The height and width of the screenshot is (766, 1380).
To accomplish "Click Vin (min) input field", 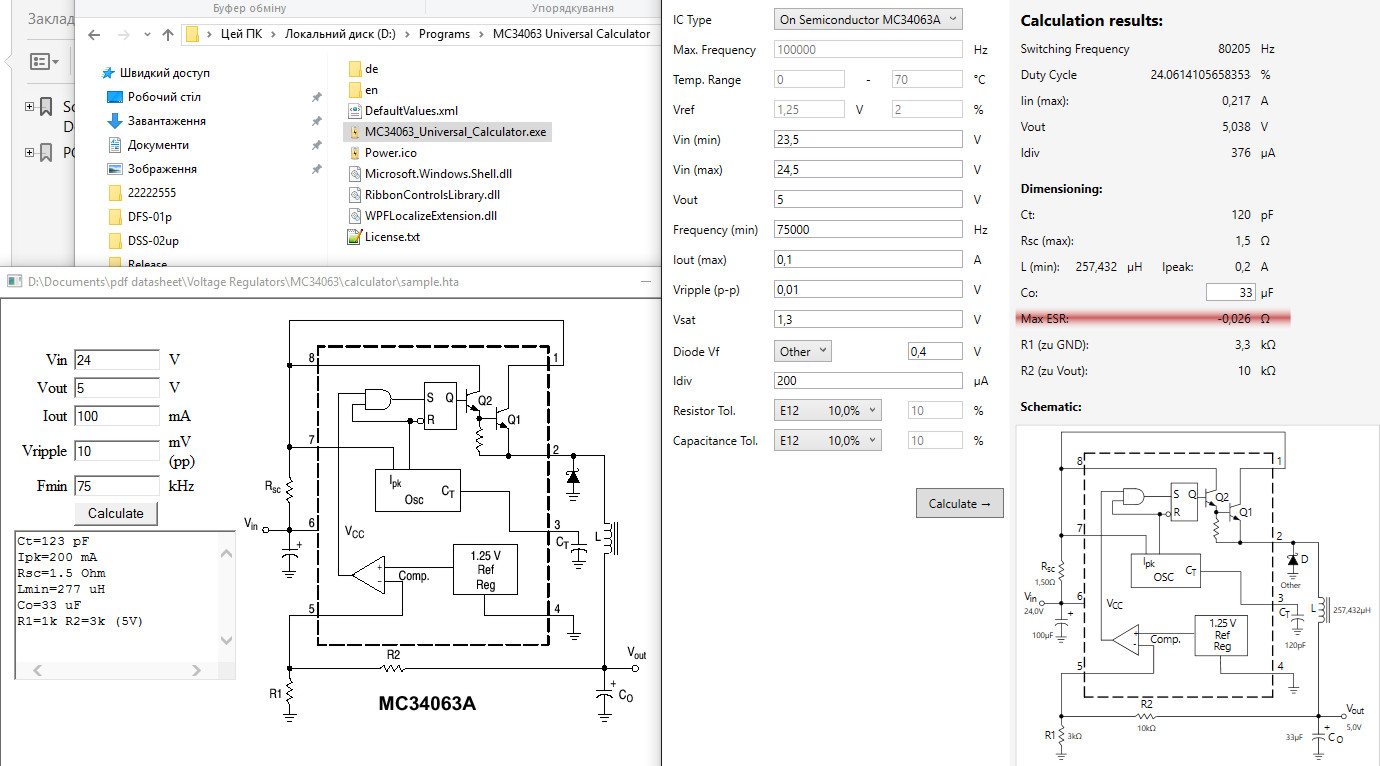I will coord(868,140).
